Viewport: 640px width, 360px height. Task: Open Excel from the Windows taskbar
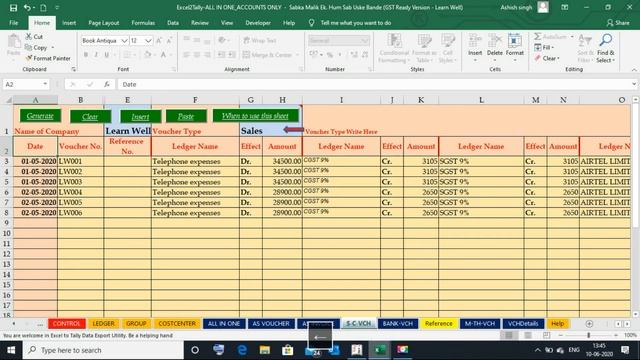pos(380,350)
